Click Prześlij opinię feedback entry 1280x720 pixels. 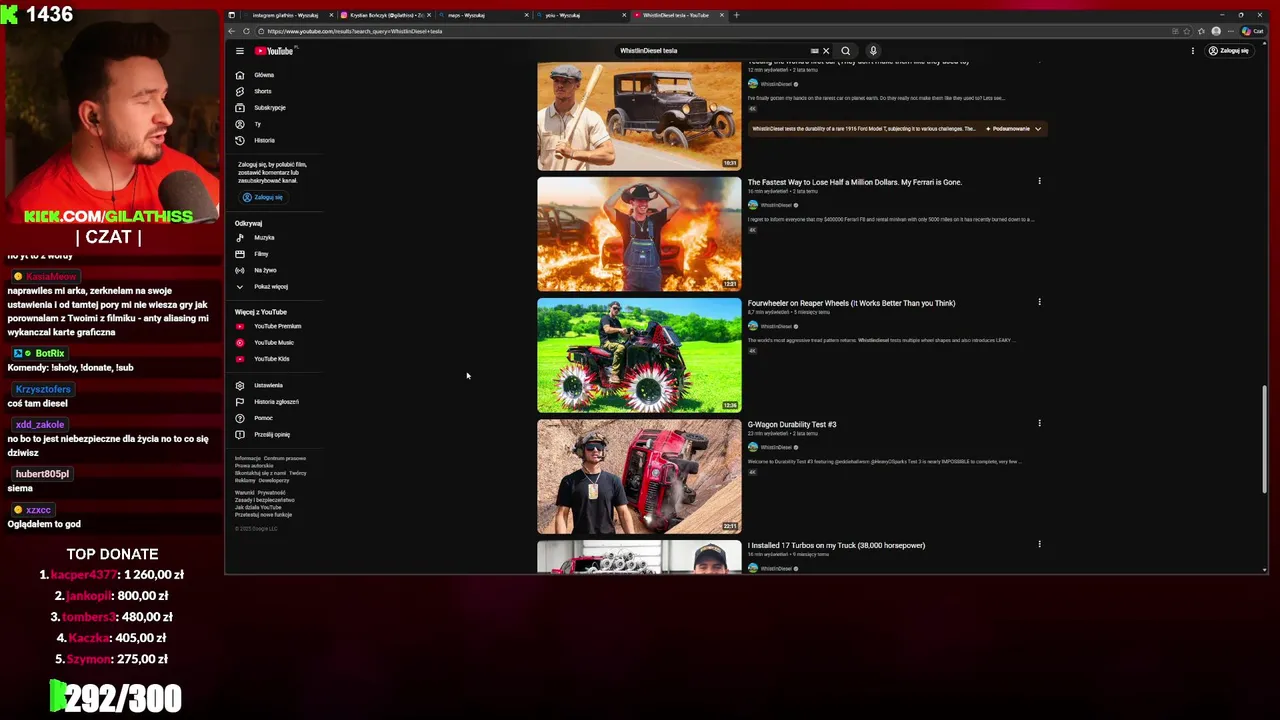(x=272, y=434)
